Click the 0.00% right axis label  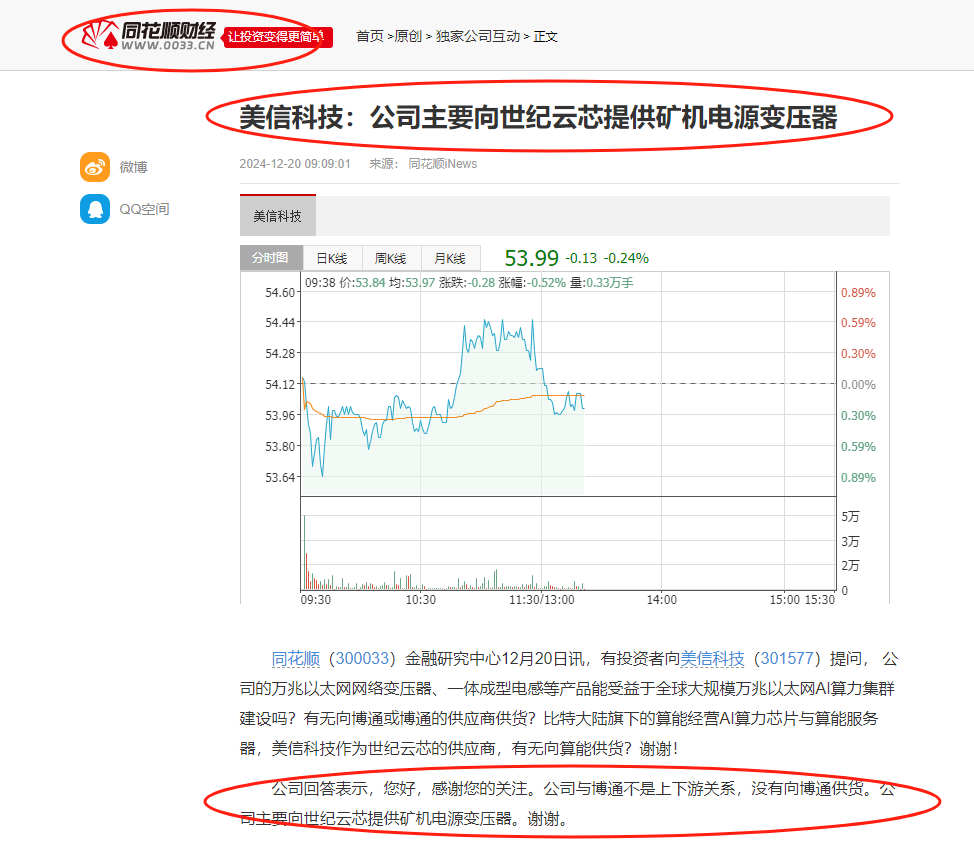[x=858, y=384]
